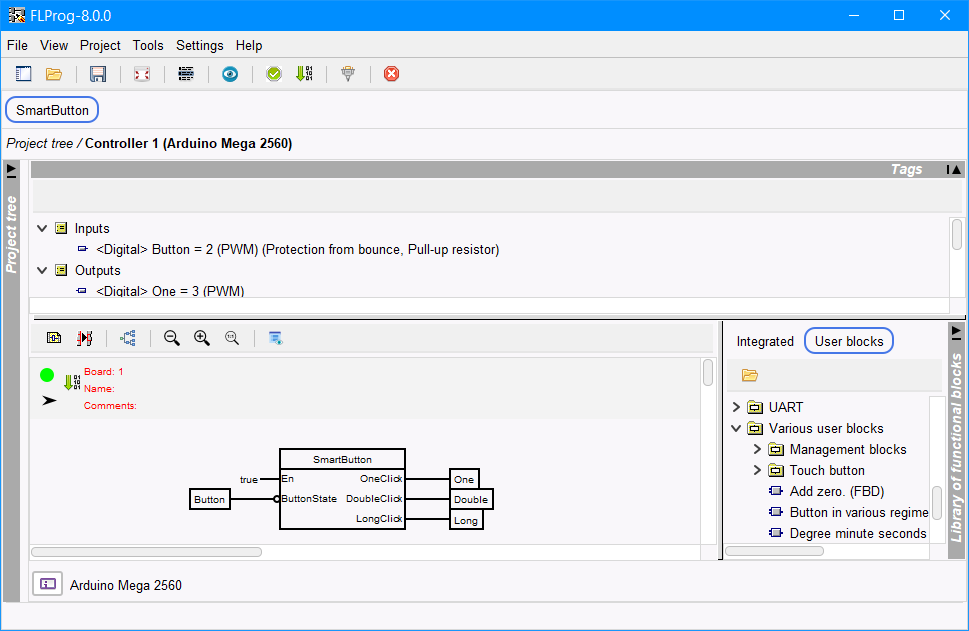The image size is (969, 631).
Task: Collapse the Inputs tree node
Action: point(42,228)
